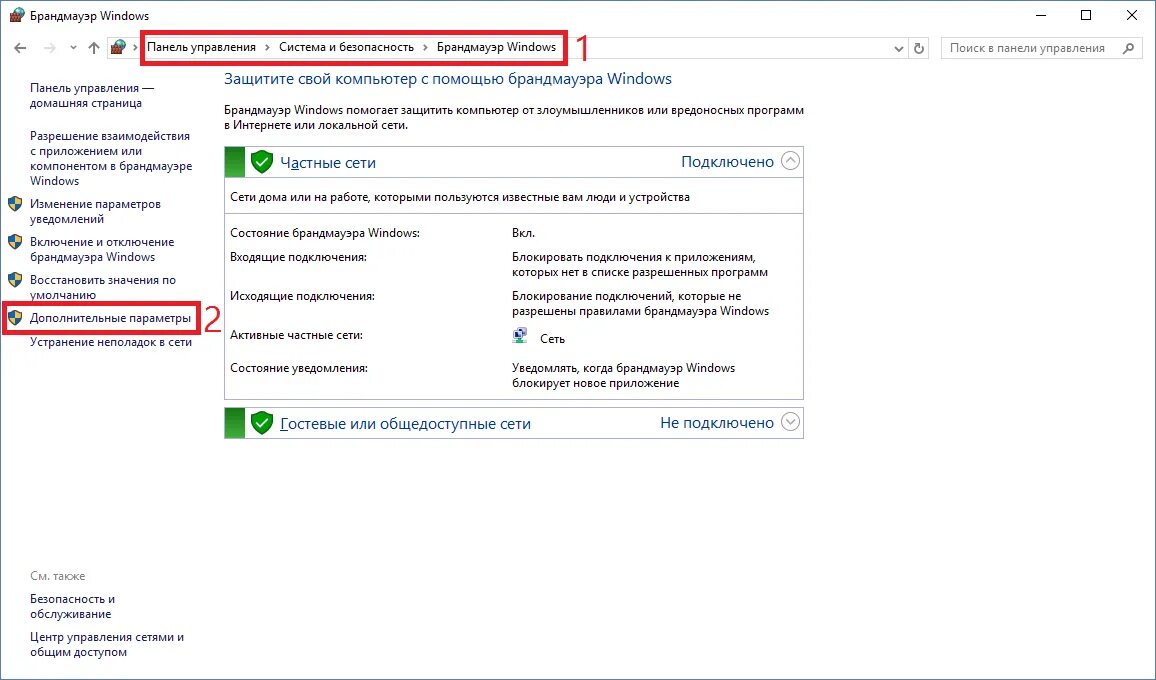Click the forward navigation arrow

(x=49, y=48)
